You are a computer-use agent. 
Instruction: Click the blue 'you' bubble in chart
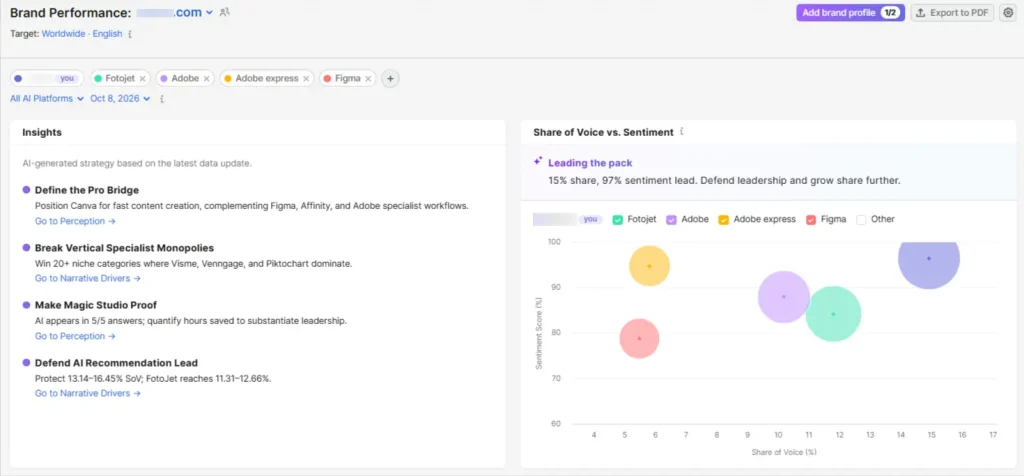929,264
